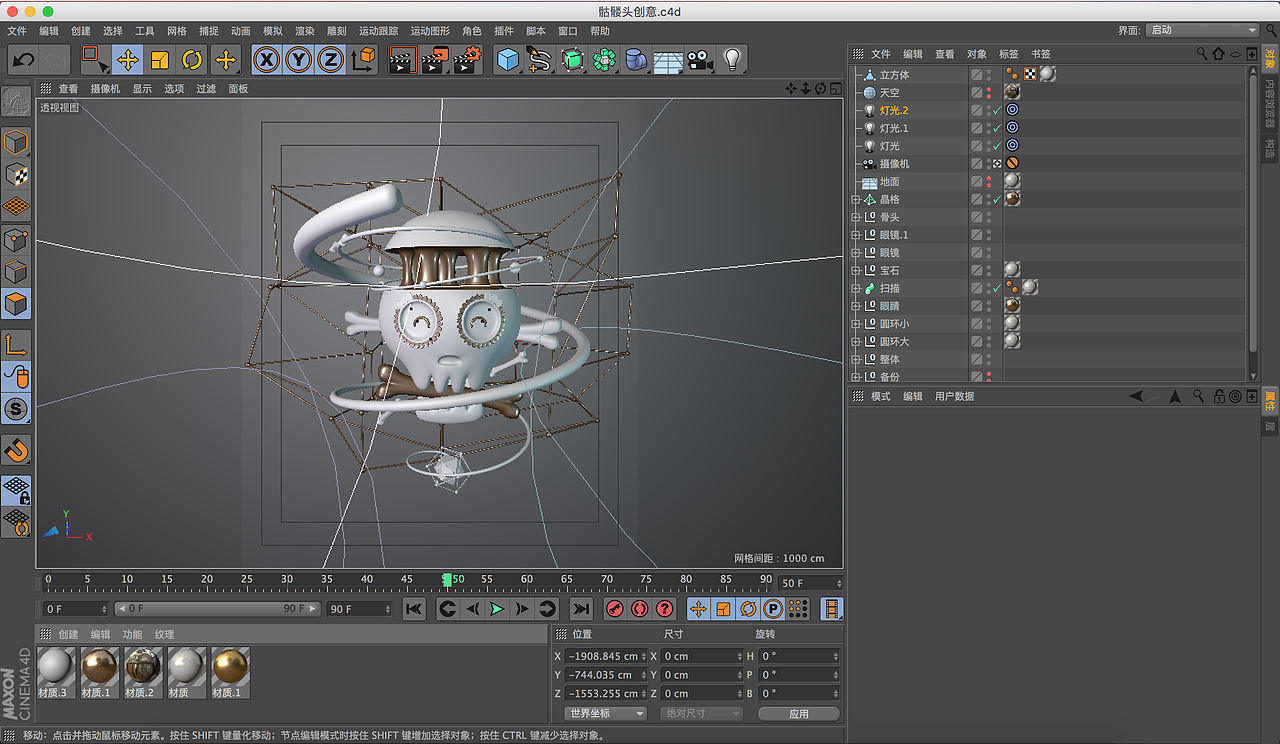Select the live selection tool
The image size is (1280, 744).
[x=95, y=60]
